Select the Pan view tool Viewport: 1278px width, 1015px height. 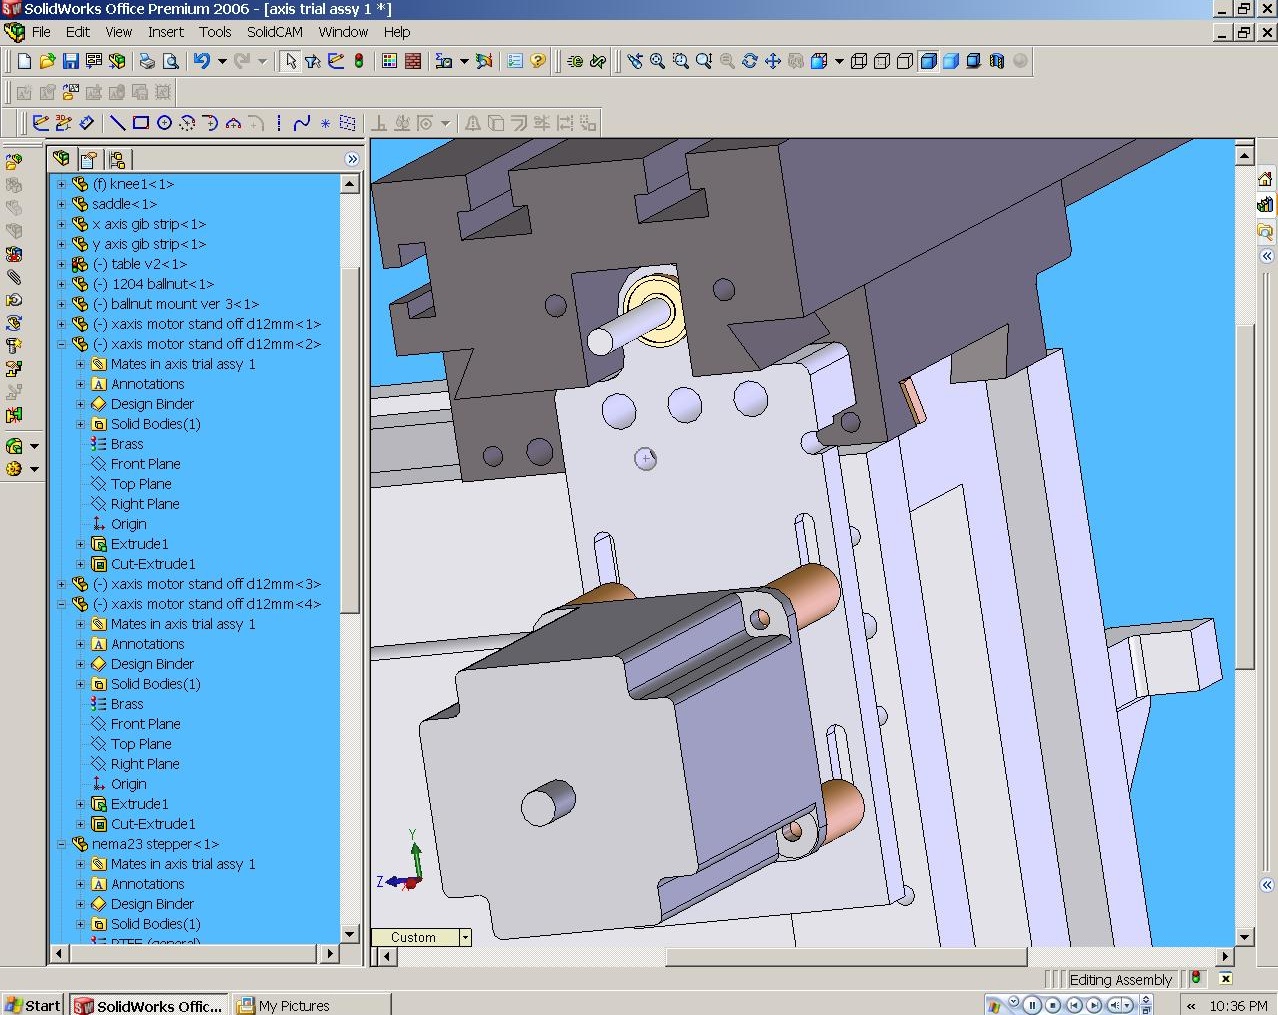pyautogui.click(x=773, y=61)
